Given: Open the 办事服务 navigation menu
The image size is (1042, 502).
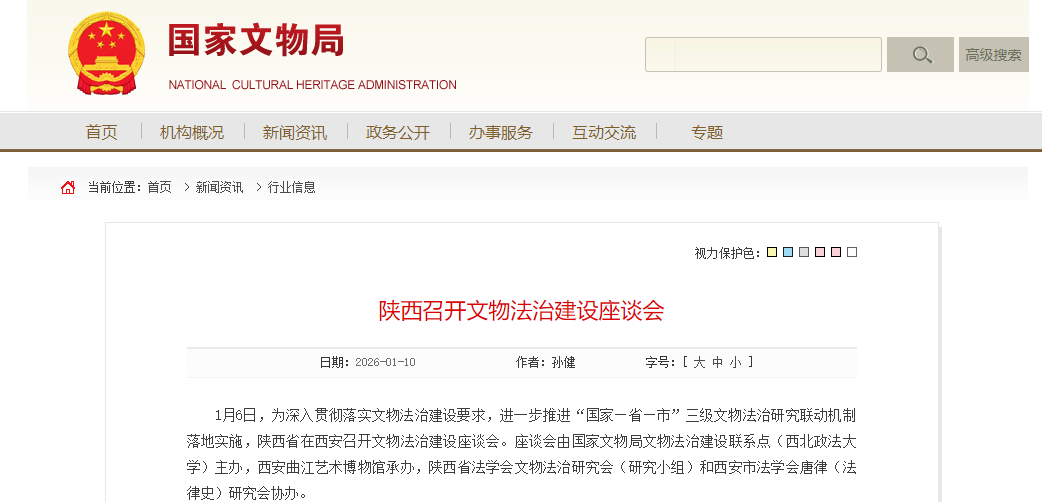Looking at the screenshot, I should click(x=501, y=132).
